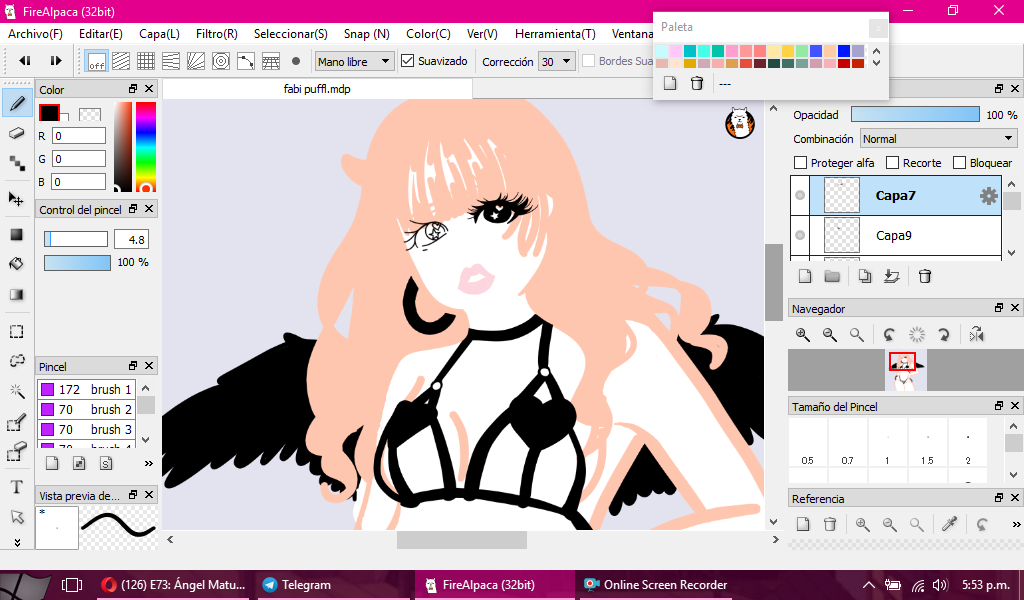Enable vanishing point snap
The width and height of the screenshot is (1024, 600).
tap(171, 61)
